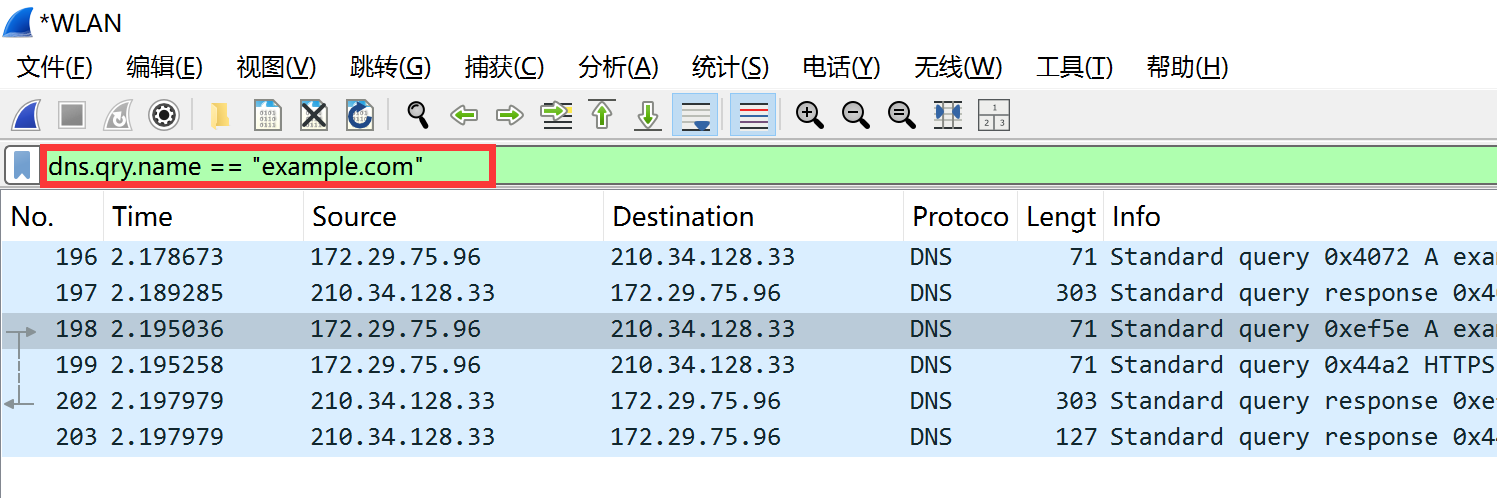1497x498 pixels.
Task: Click the find packet magnifier
Action: click(417, 115)
